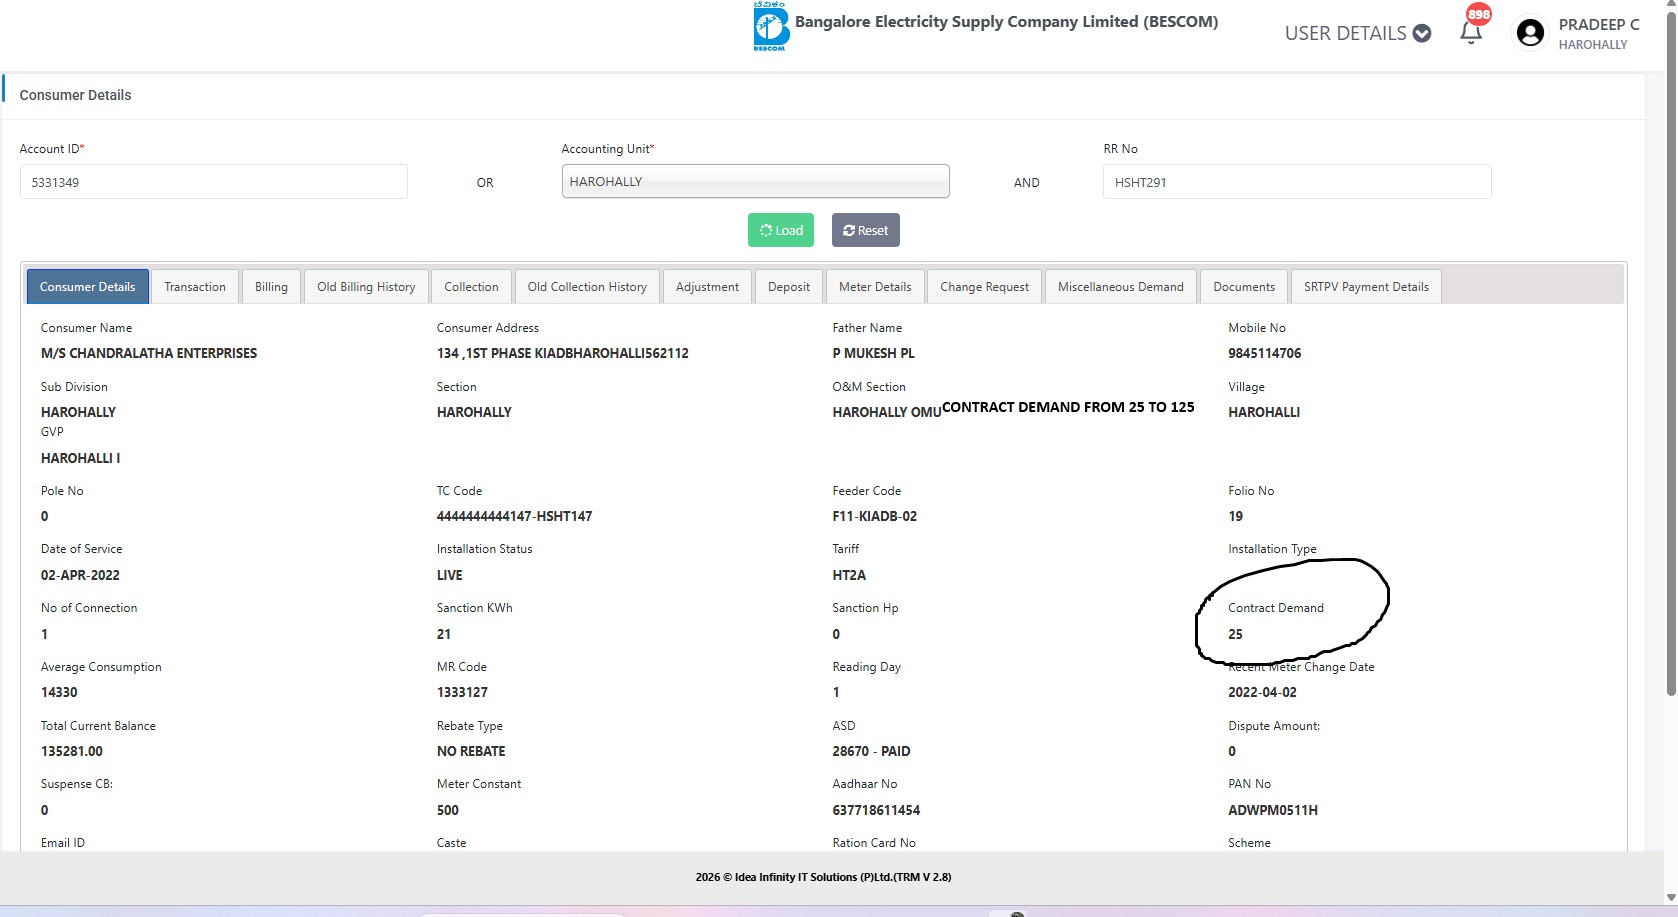This screenshot has height=917, width=1678.
Task: Click the Load button
Action: point(780,230)
